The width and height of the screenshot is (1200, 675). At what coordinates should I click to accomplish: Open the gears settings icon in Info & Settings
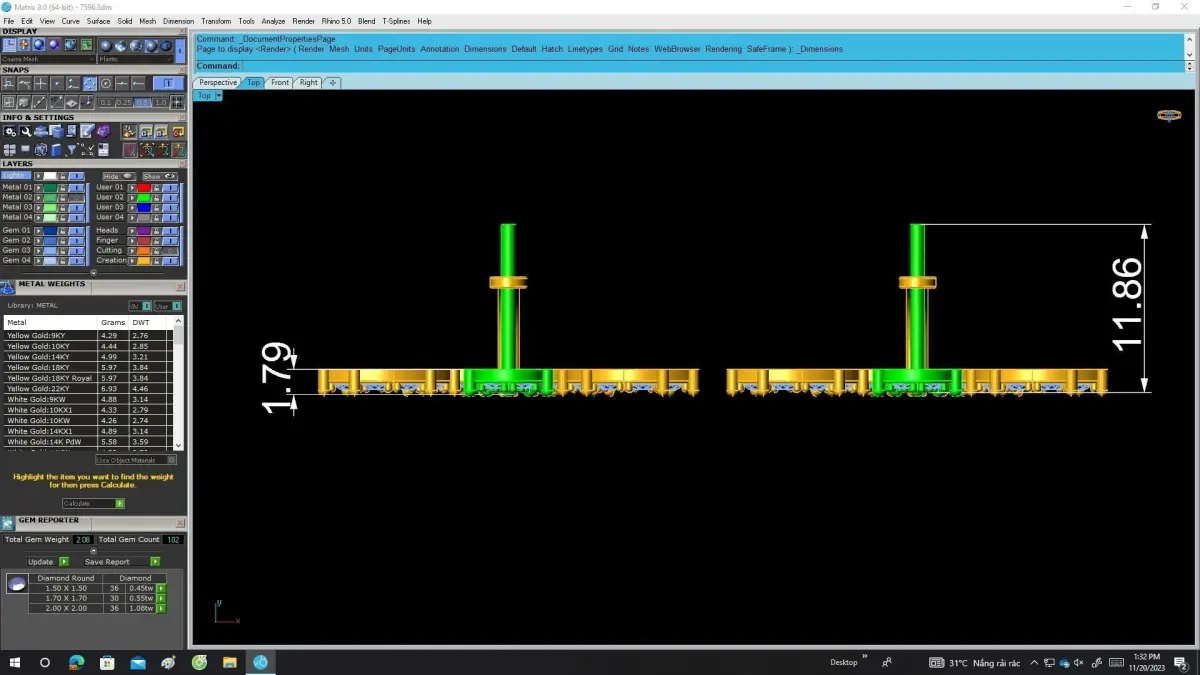pos(10,130)
